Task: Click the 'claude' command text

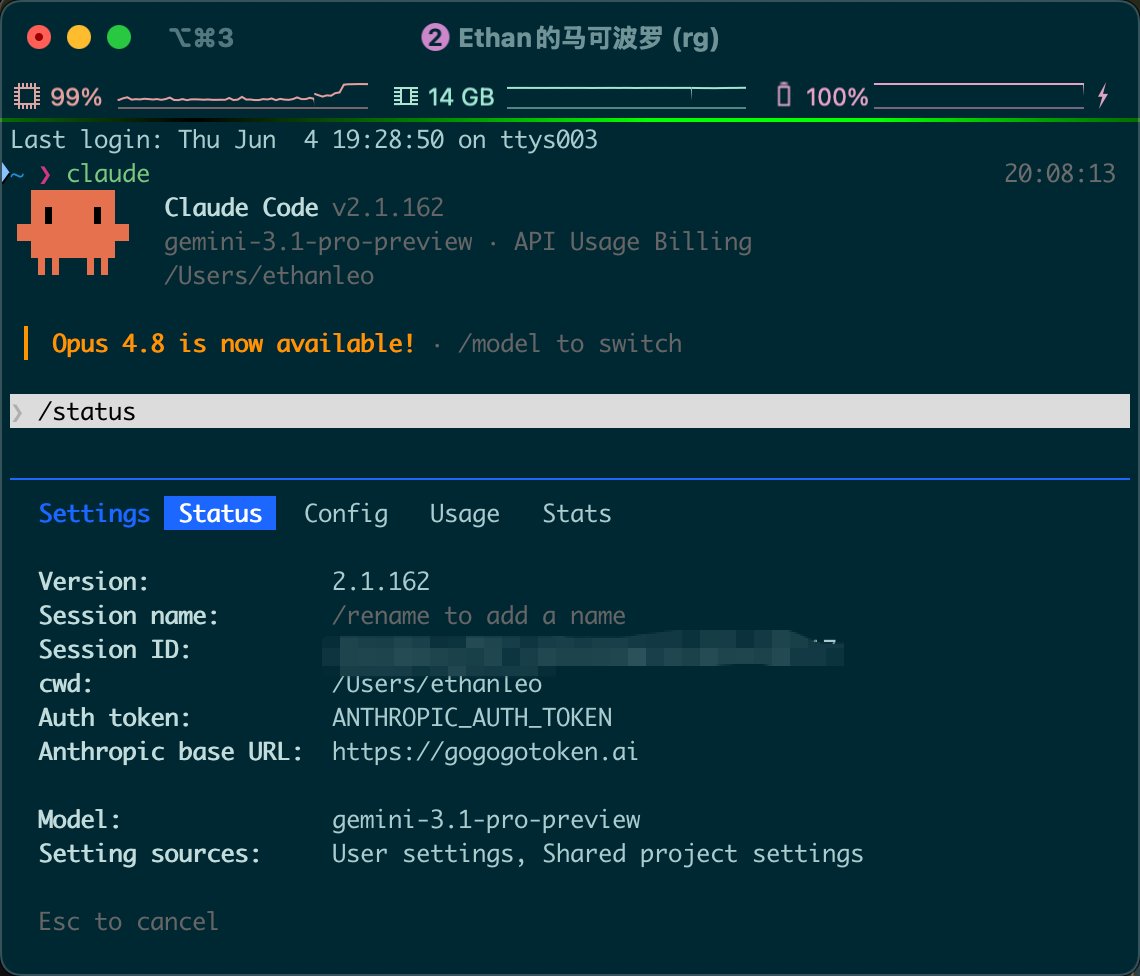Action: 108,174
